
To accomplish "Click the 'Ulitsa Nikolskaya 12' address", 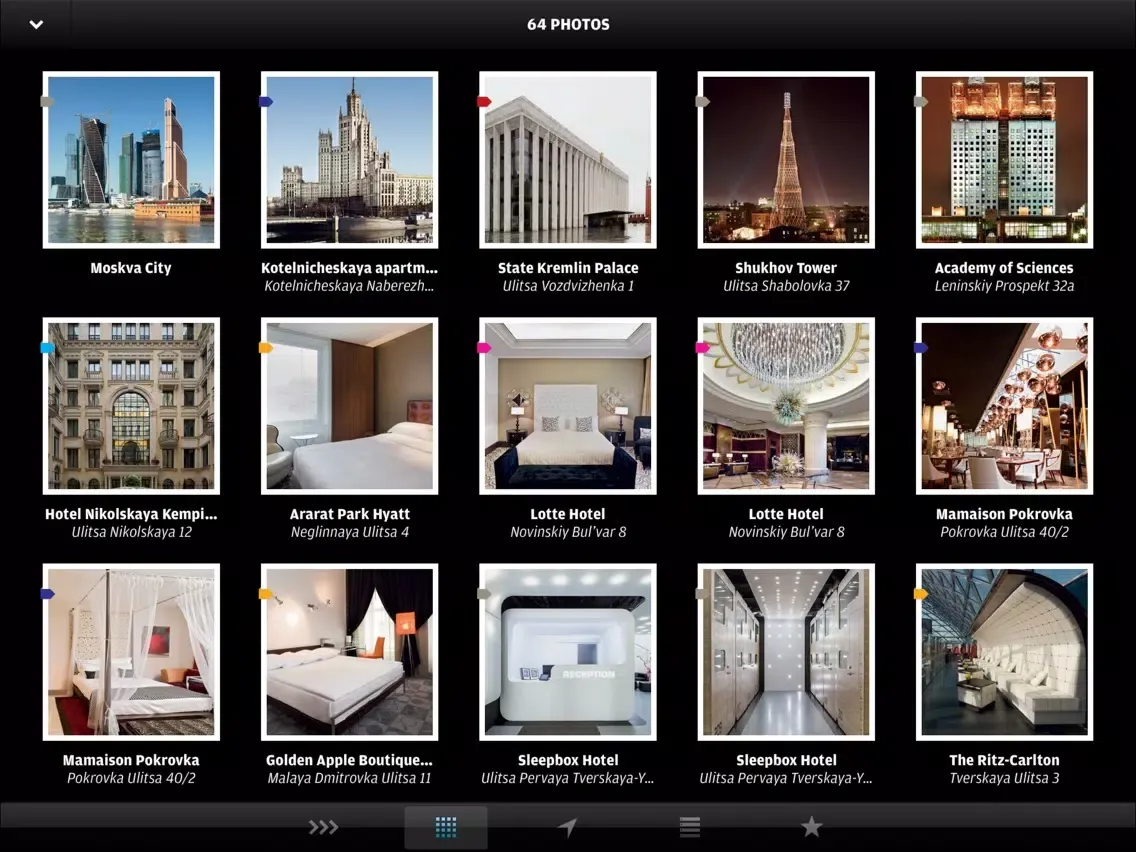I will (131, 532).
